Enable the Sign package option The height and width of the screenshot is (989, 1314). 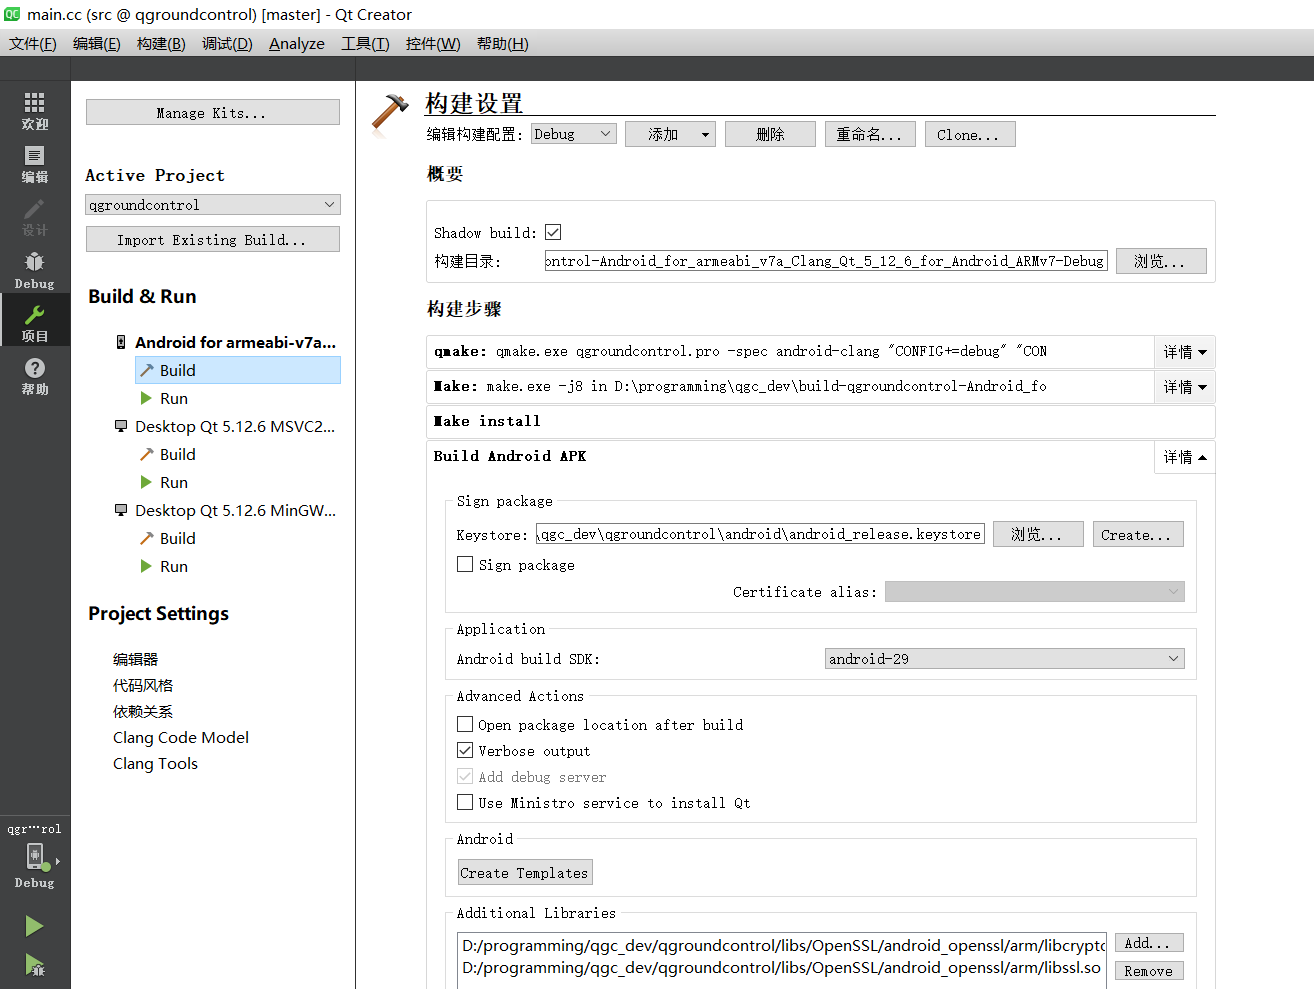coord(464,564)
